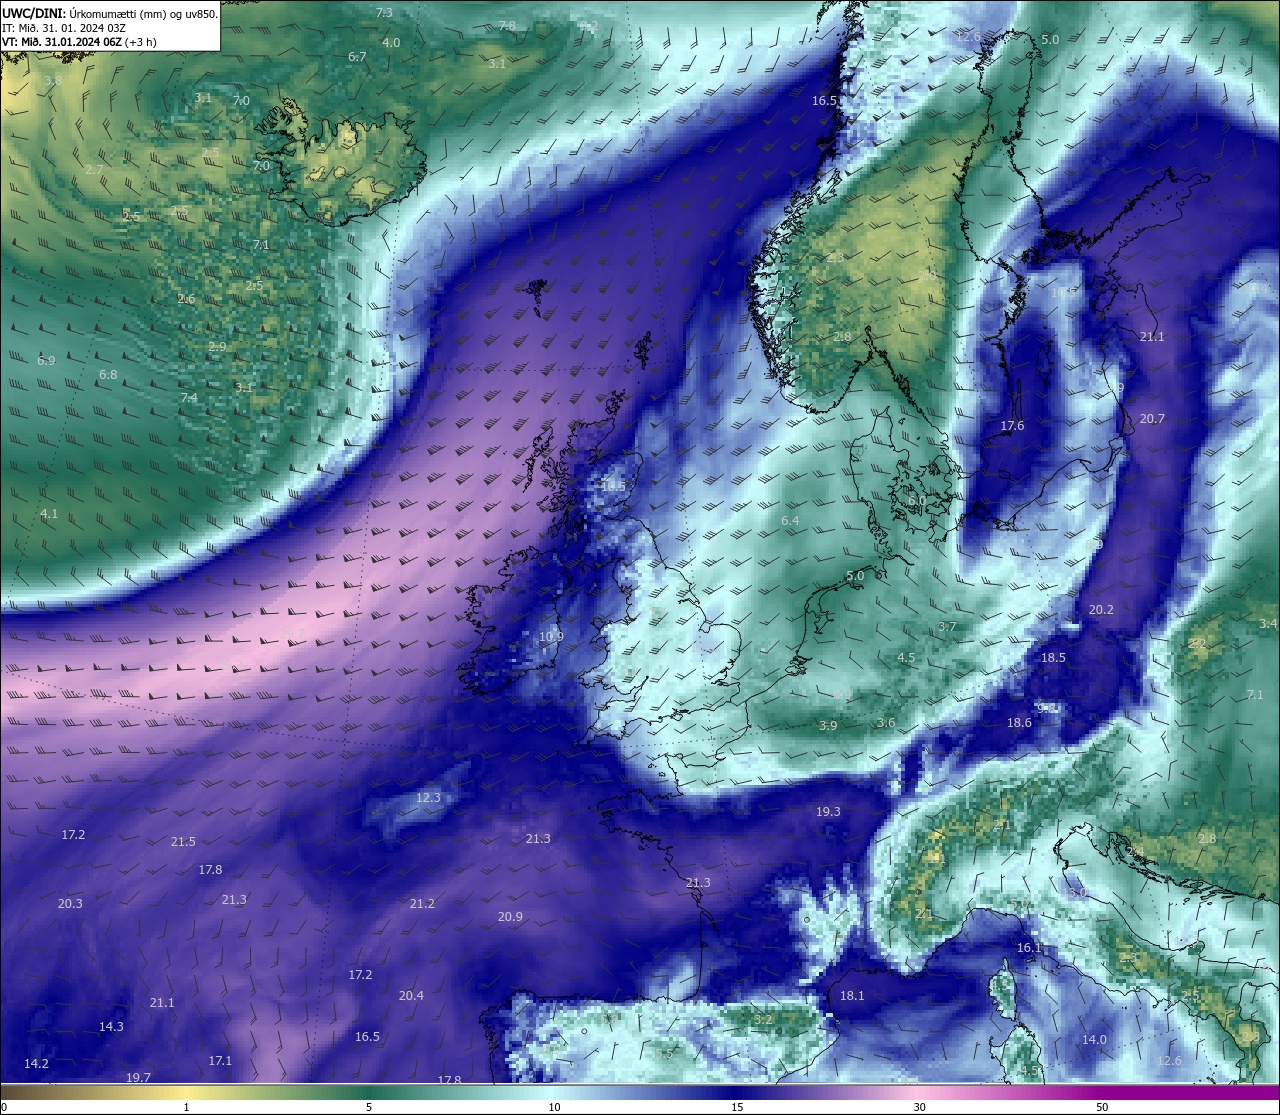The width and height of the screenshot is (1280, 1115).
Task: Click the map value "3.6"
Action: 886,722
